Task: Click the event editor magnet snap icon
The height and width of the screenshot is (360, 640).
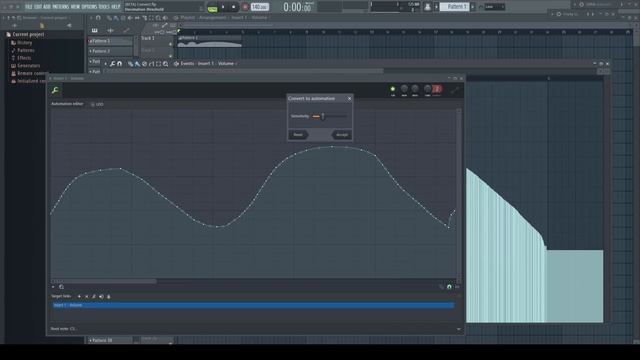Action: [120, 64]
